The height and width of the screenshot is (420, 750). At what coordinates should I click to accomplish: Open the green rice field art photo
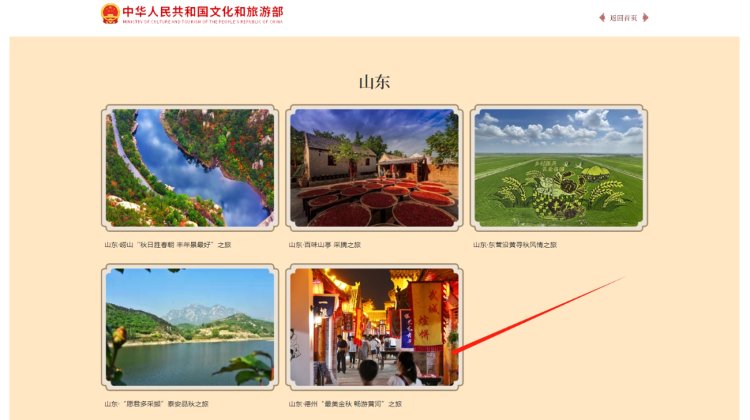[559, 168]
